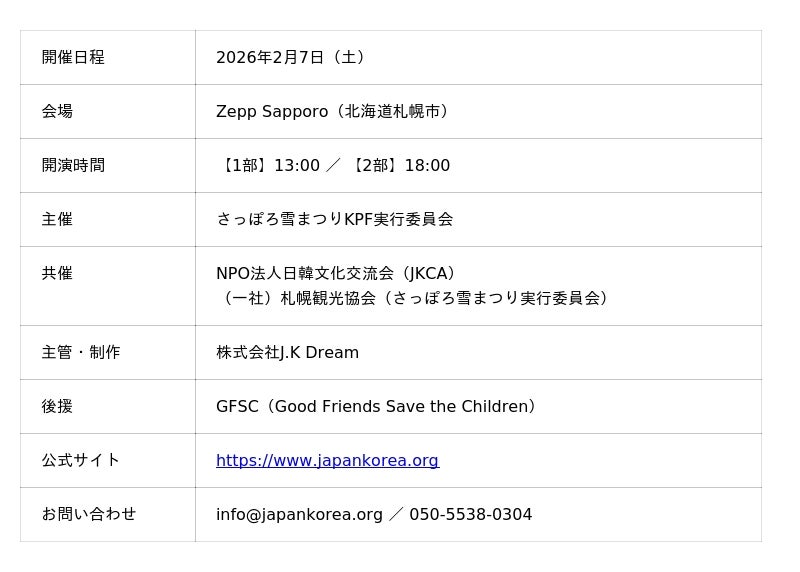
Task: Click the 株式会社J.K Dream text
Action: [x=287, y=353]
